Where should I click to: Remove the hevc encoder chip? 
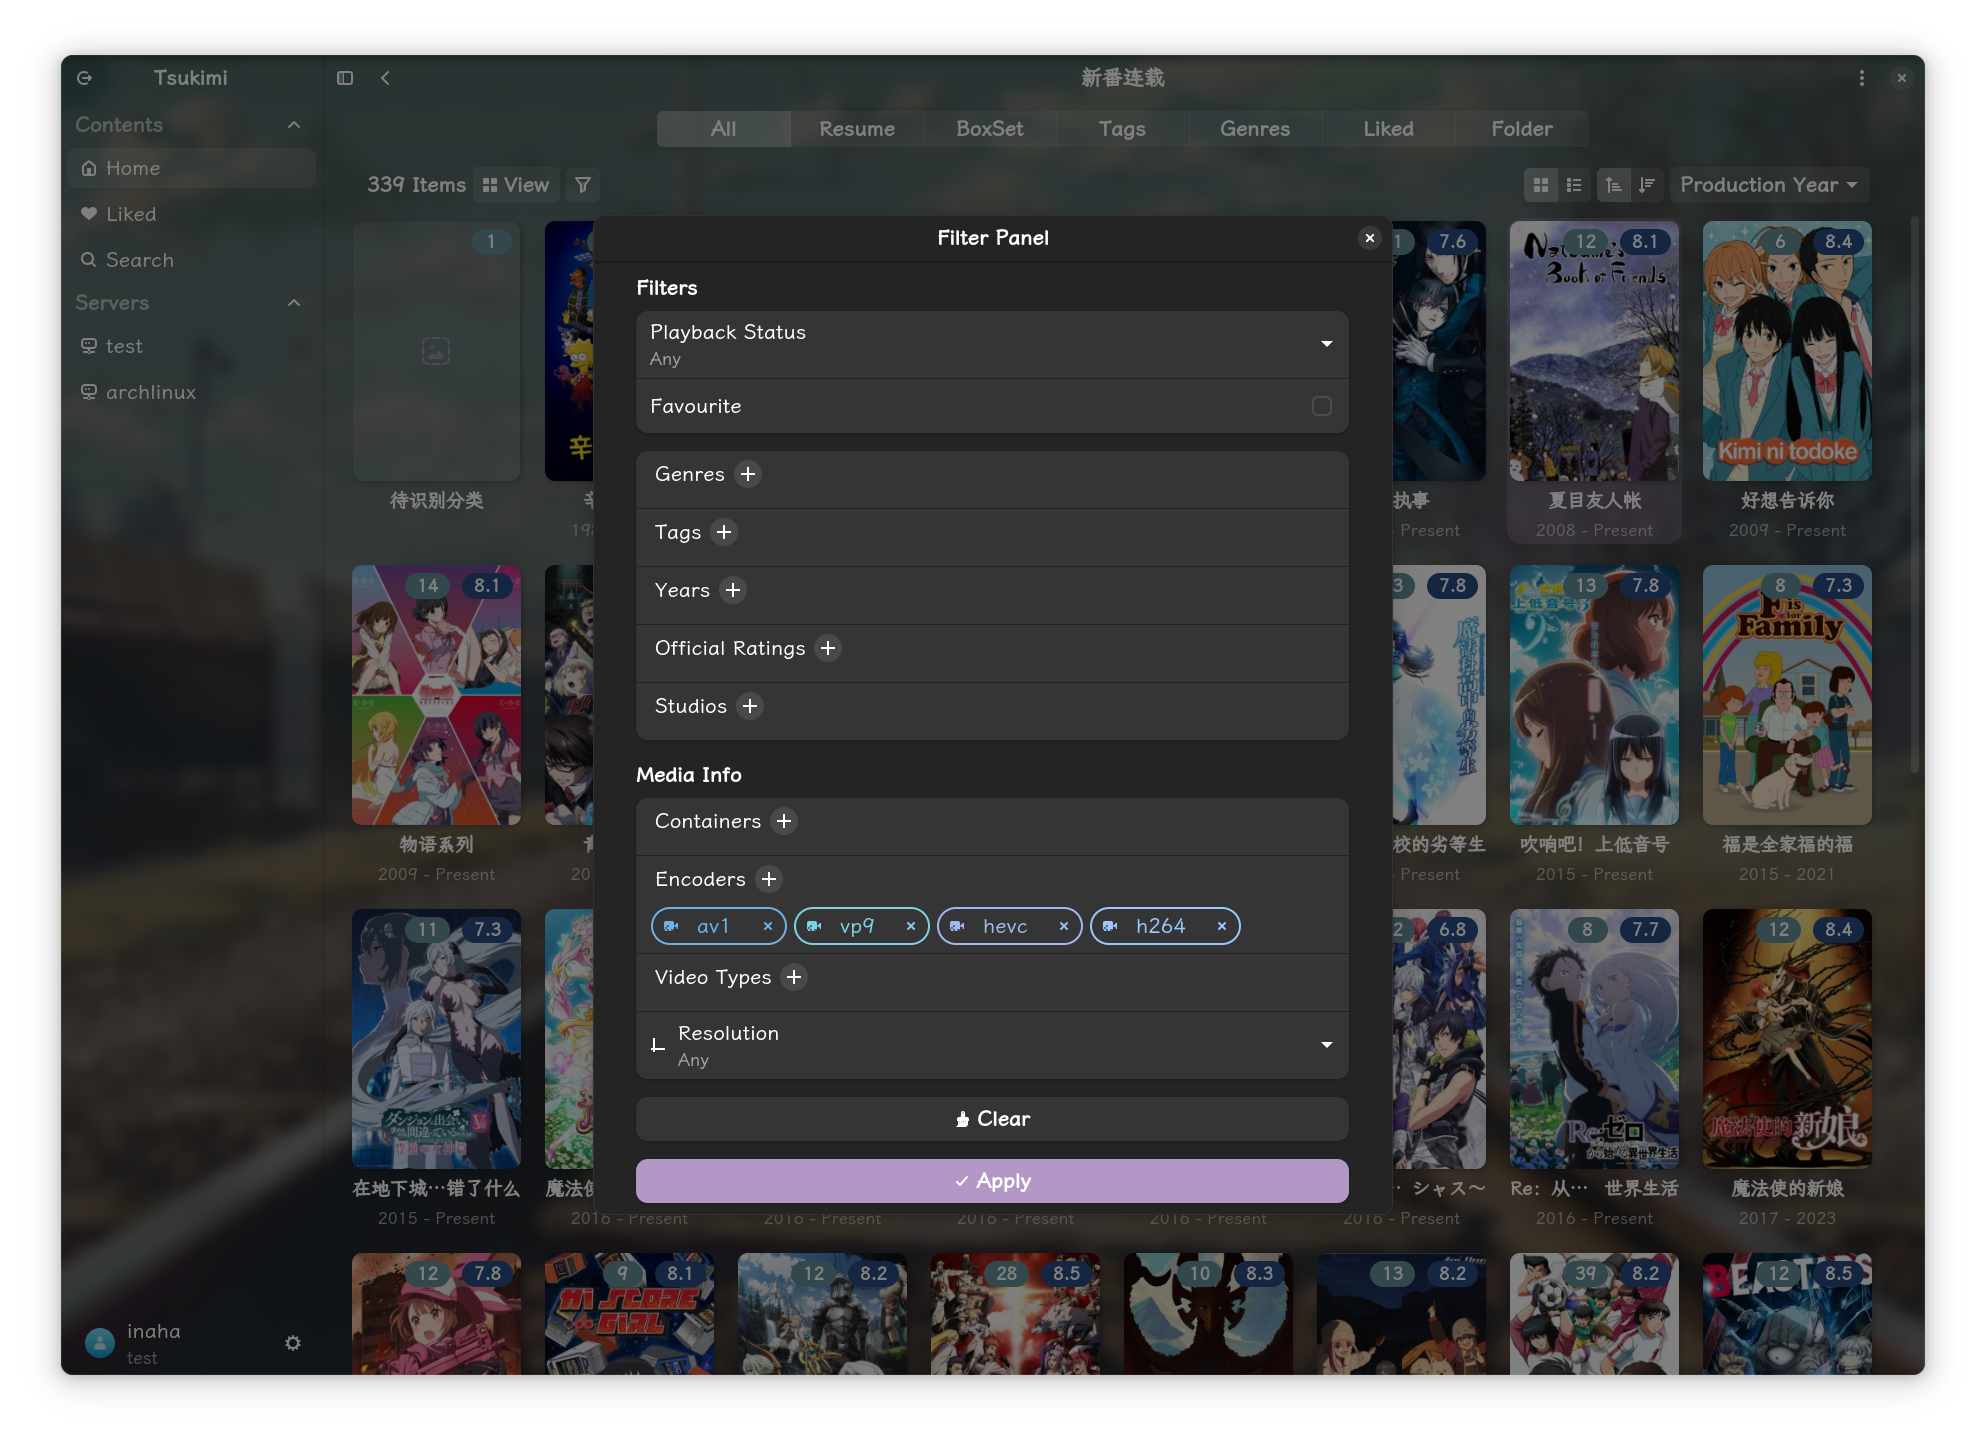[1064, 927]
